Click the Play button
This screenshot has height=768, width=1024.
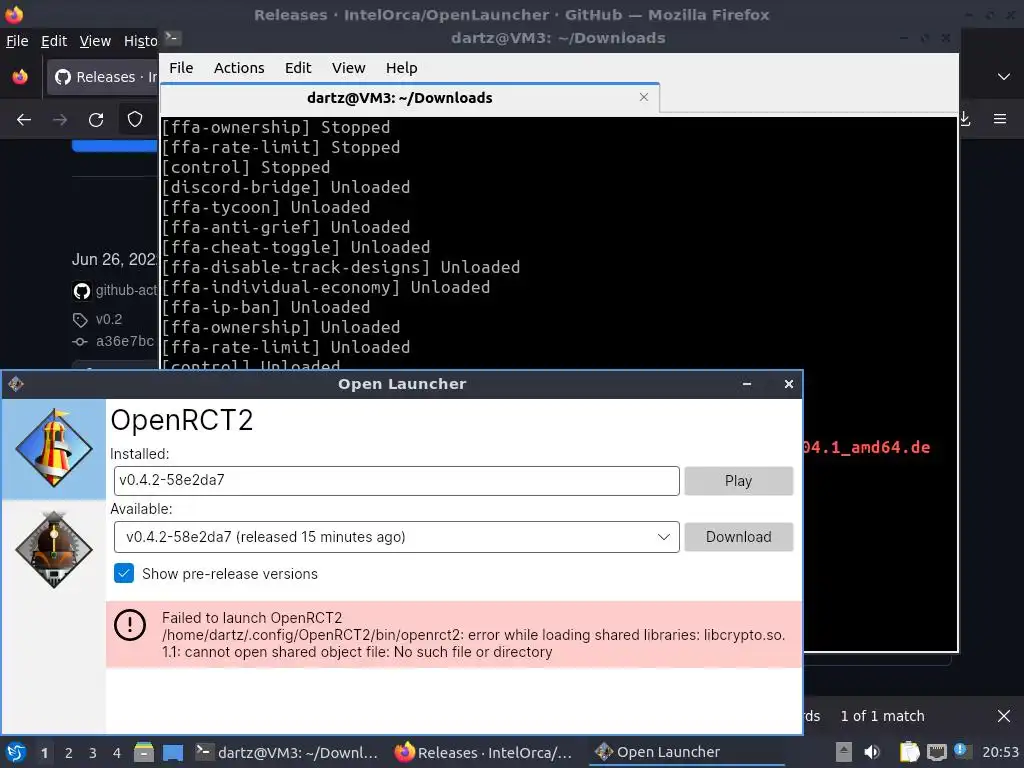pyautogui.click(x=739, y=481)
